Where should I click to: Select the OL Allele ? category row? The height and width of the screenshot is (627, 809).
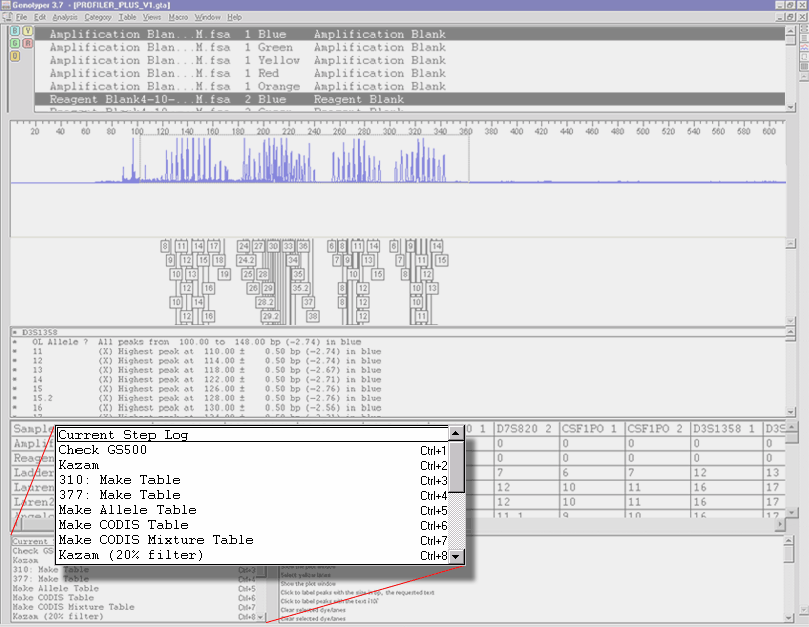398,342
